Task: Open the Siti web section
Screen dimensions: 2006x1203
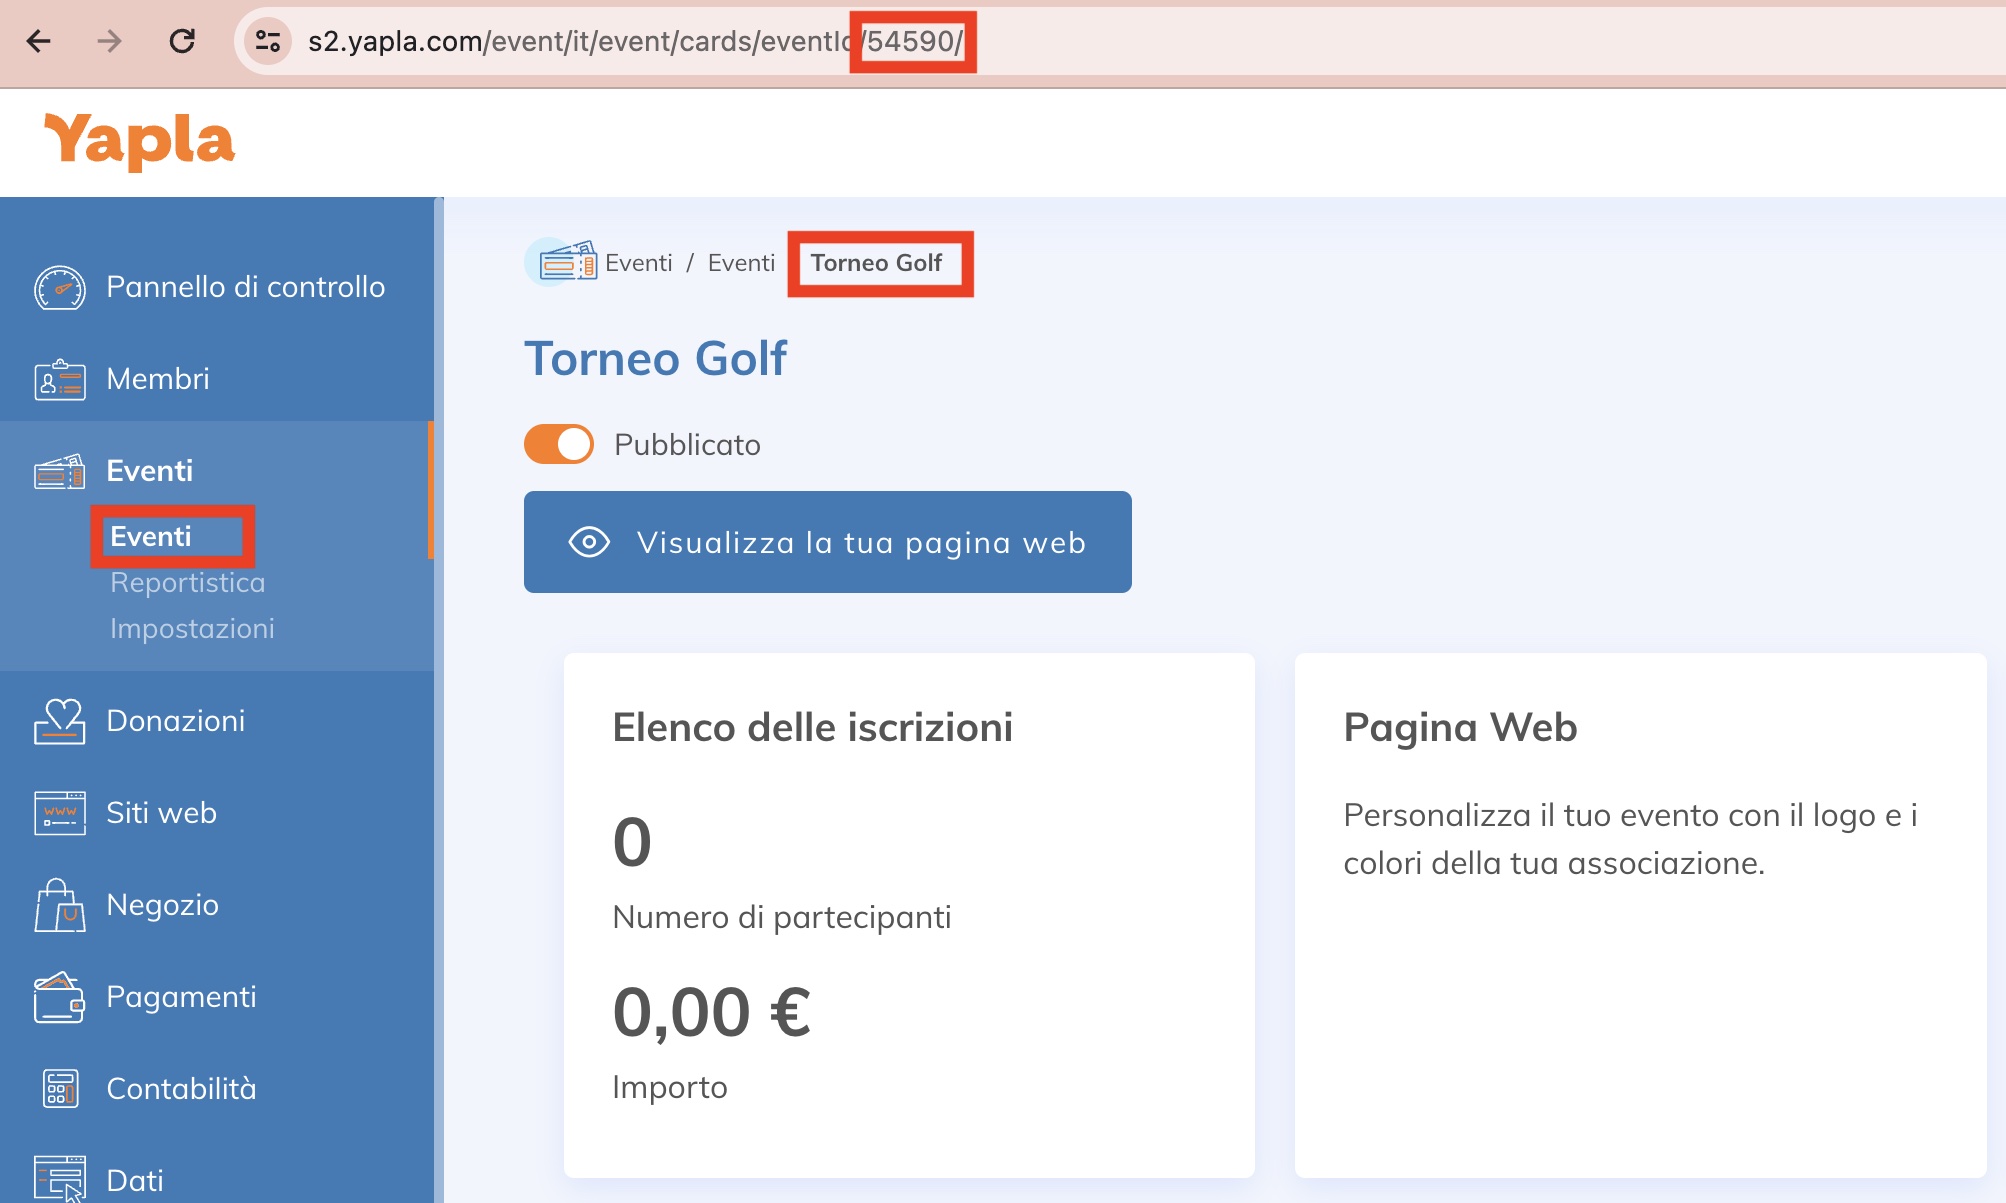Action: pos(162,813)
